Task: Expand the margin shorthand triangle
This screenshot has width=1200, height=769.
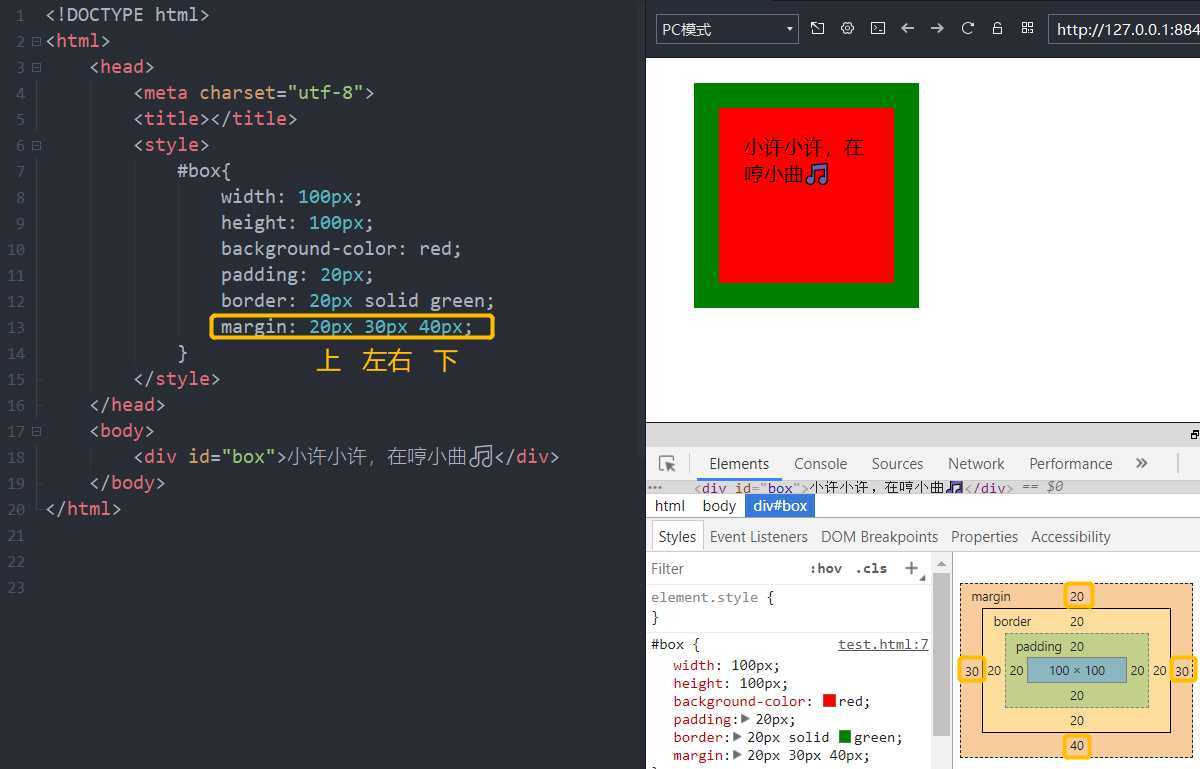Action: (x=738, y=755)
